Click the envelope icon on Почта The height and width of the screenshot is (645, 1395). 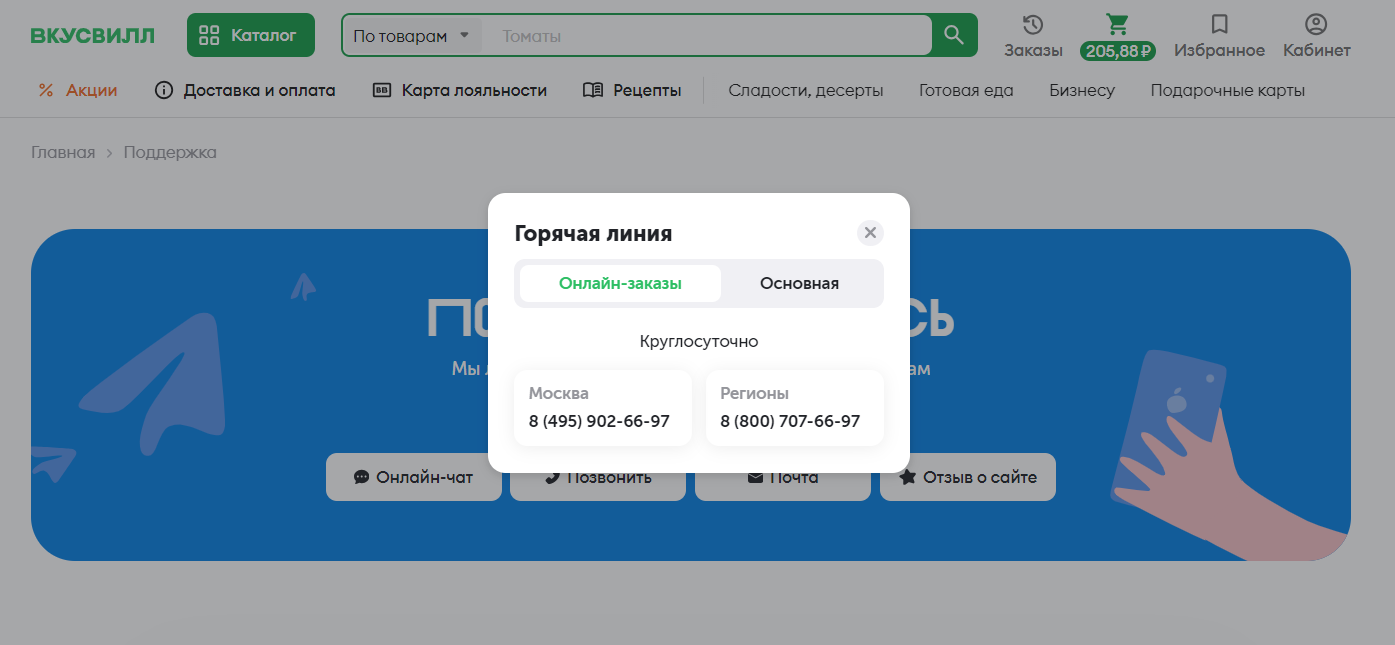(755, 477)
